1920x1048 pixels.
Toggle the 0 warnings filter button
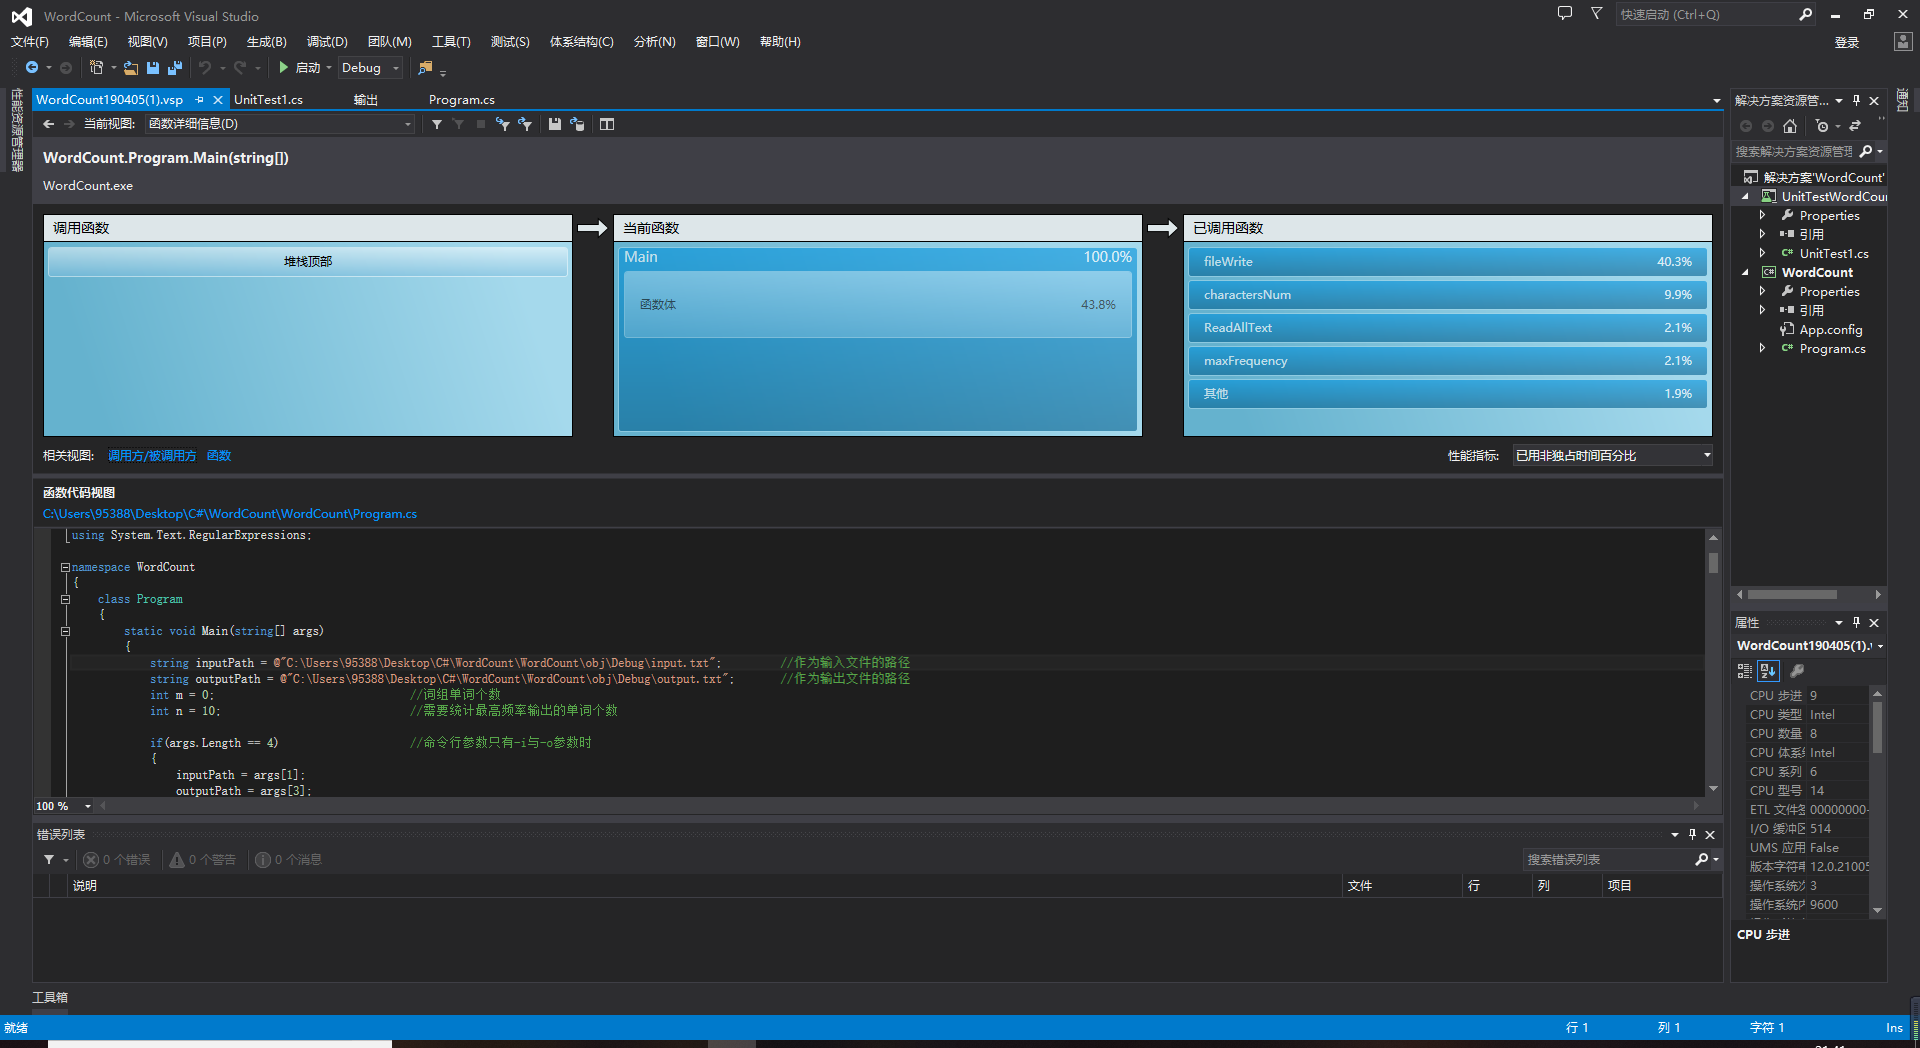click(203, 860)
